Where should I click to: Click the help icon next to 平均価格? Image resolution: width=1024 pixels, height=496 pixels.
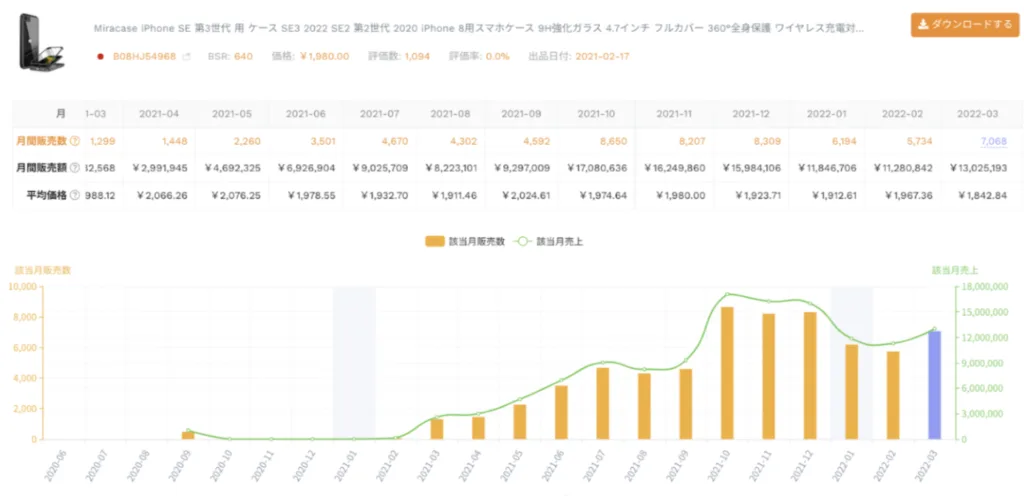(75, 196)
